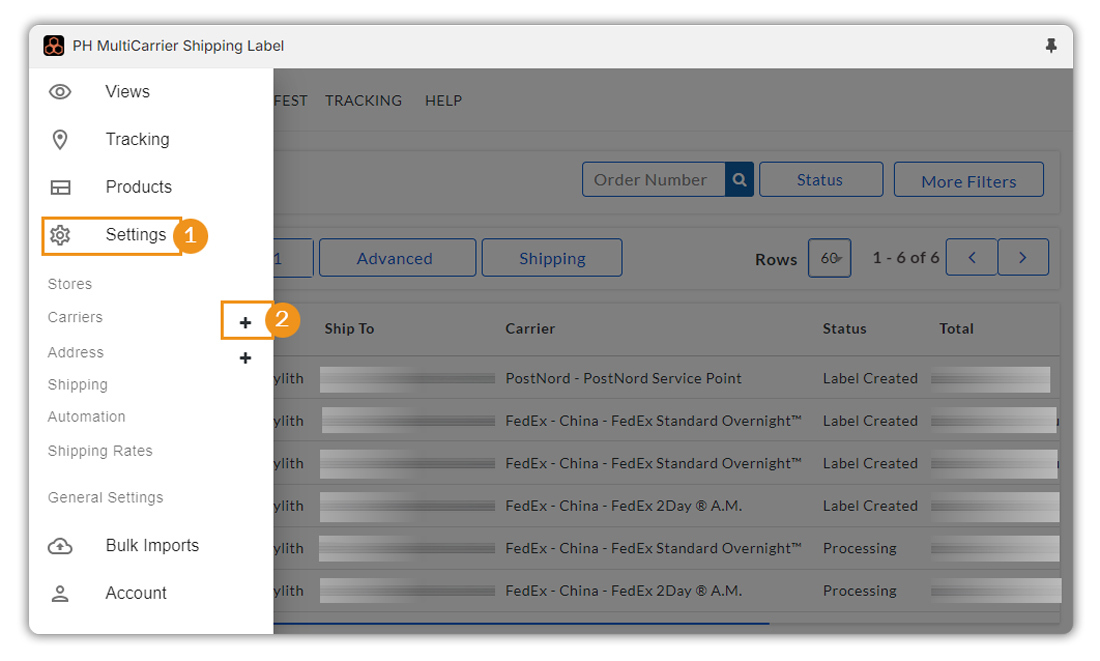
Task: Click the Advanced button
Action: coord(397,258)
